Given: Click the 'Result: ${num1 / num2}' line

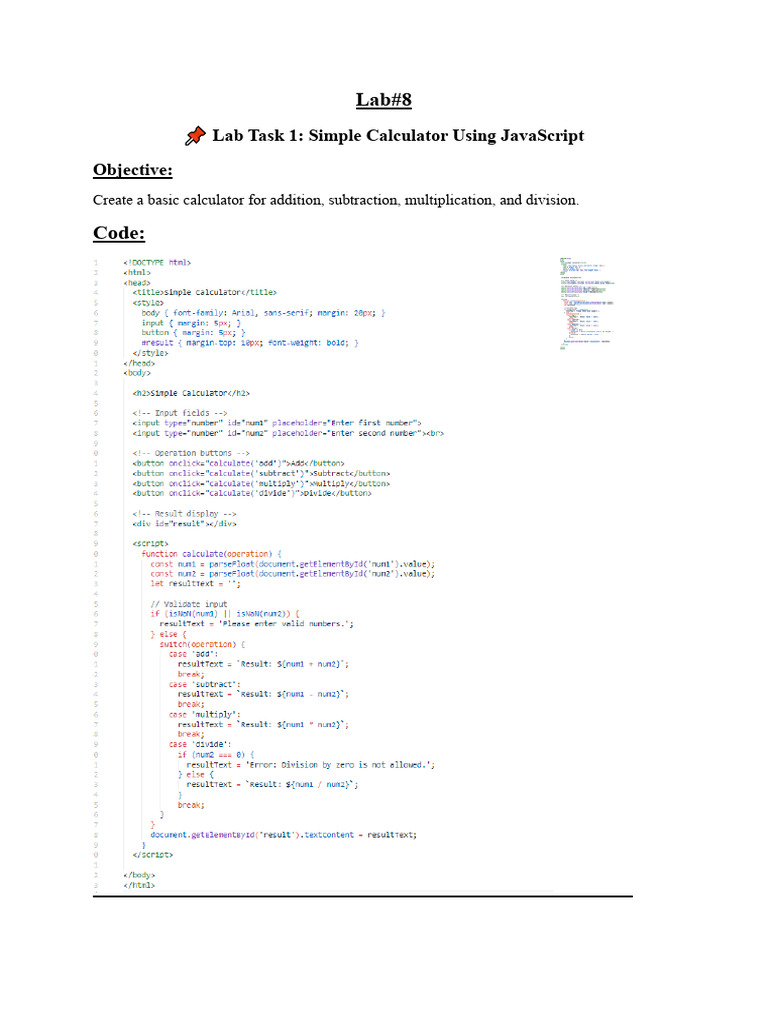Looking at the screenshot, I should point(272,785).
